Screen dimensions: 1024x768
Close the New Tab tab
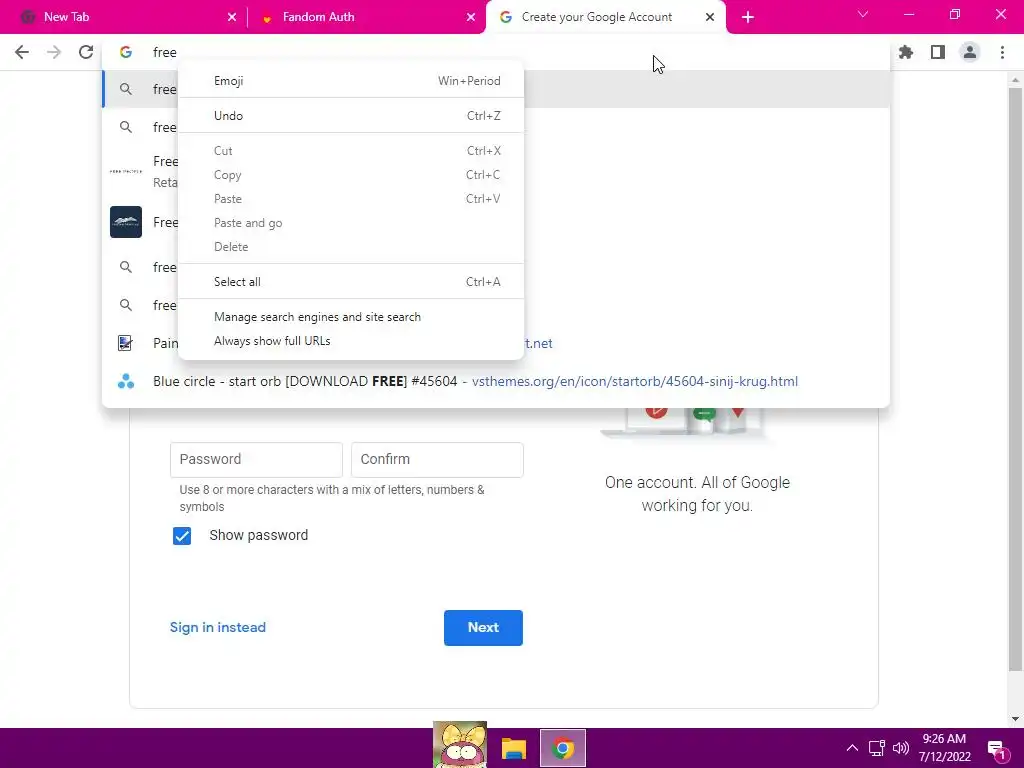(232, 17)
